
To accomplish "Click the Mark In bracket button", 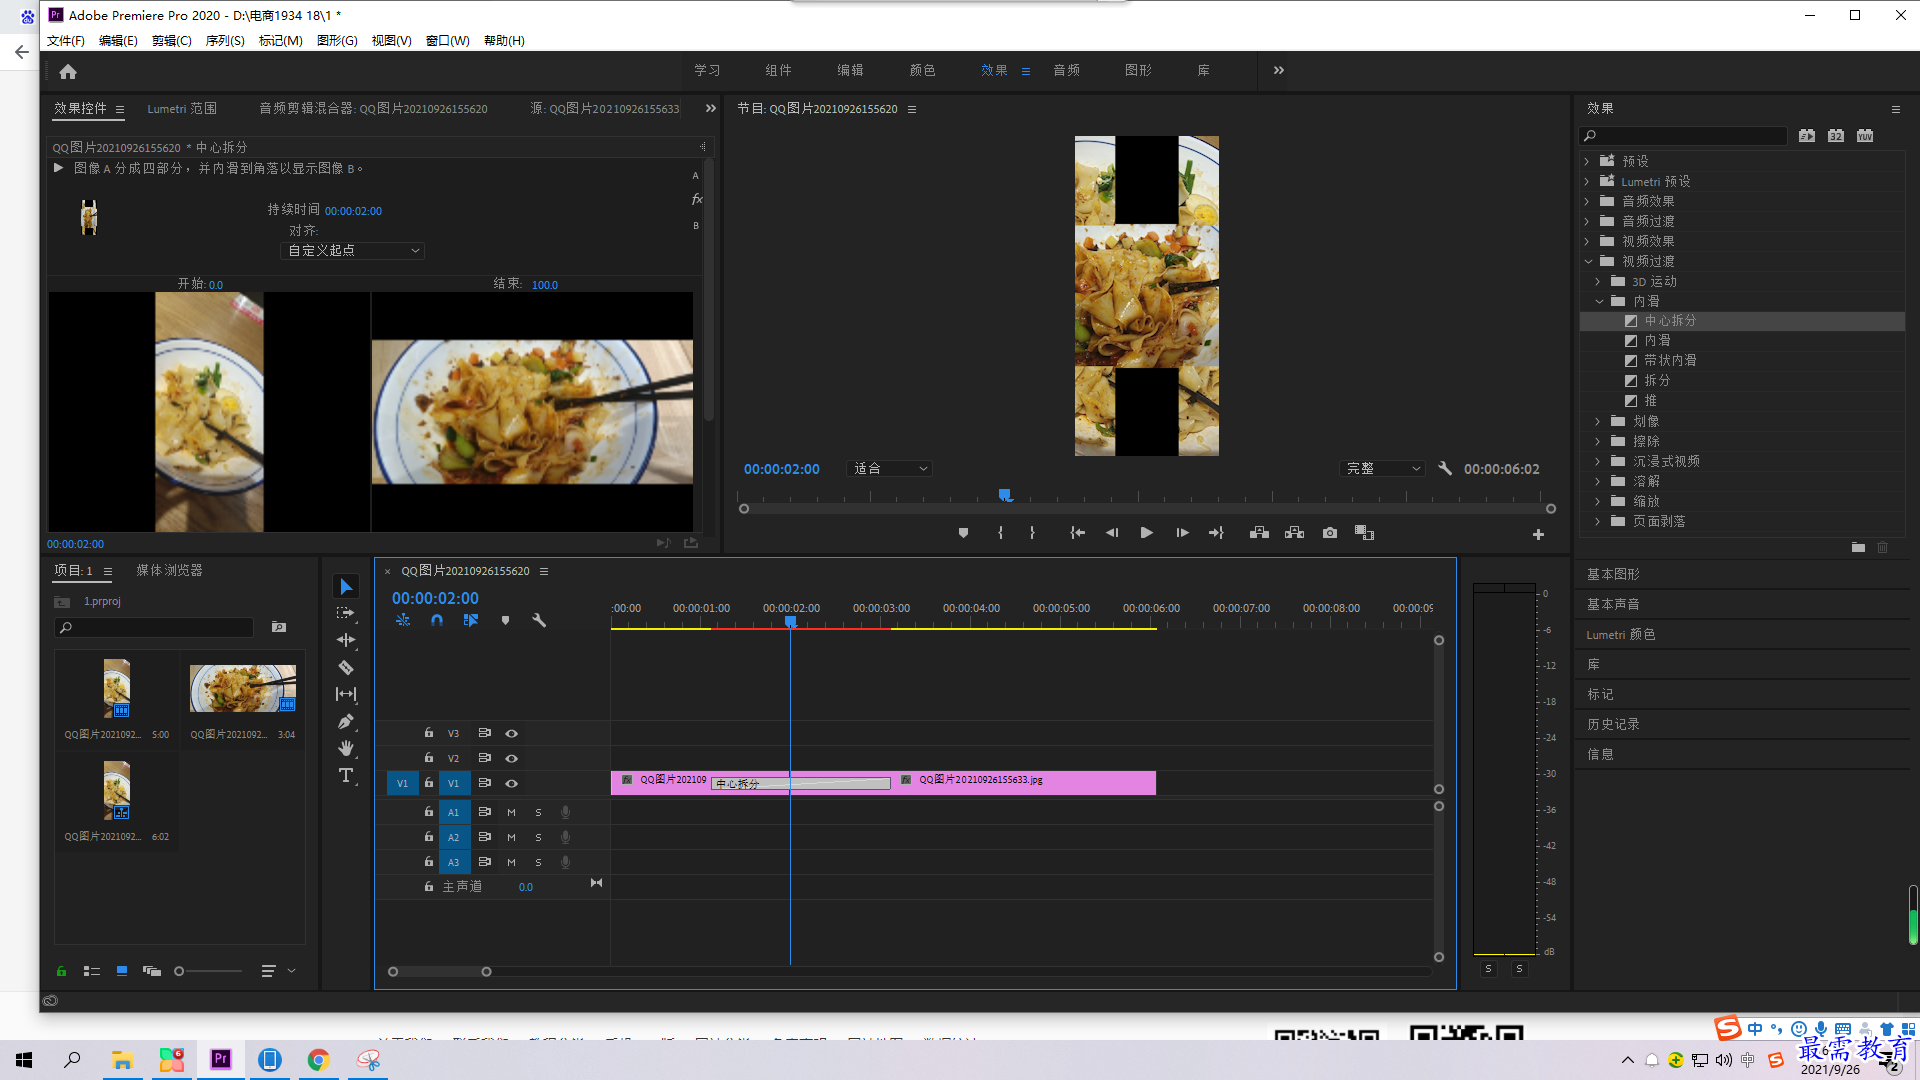I will [x=1000, y=533].
